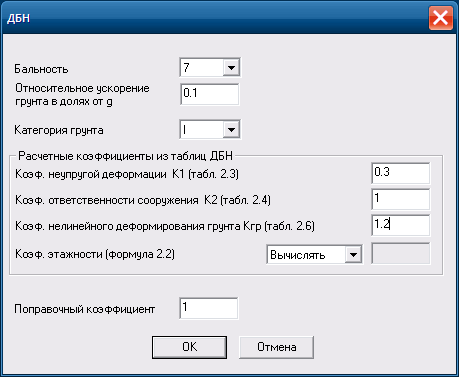
Task: Open the Бальность dropdown arrow
Action: point(231,68)
